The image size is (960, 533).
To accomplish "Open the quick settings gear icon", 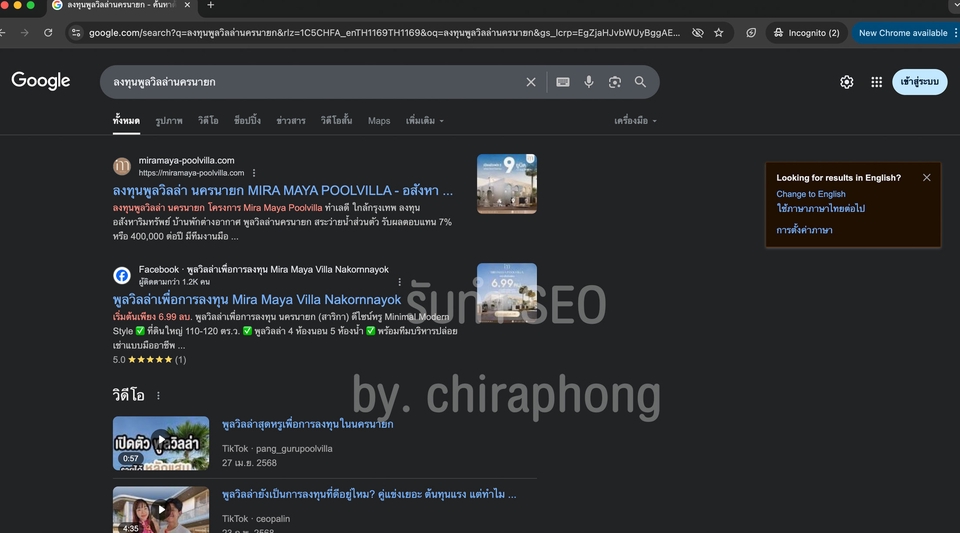I will [x=847, y=82].
